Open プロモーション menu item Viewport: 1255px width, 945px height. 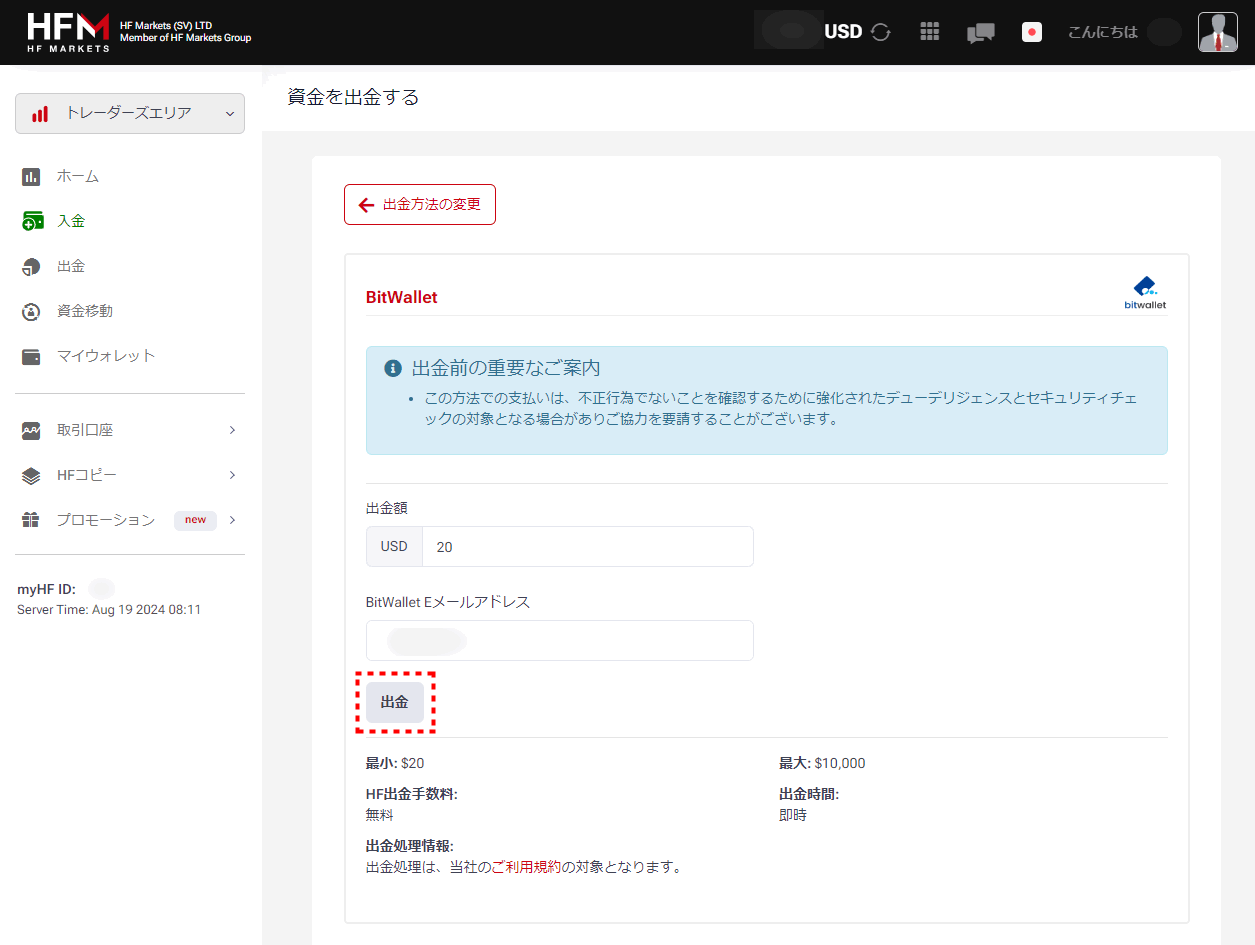[x=106, y=520]
